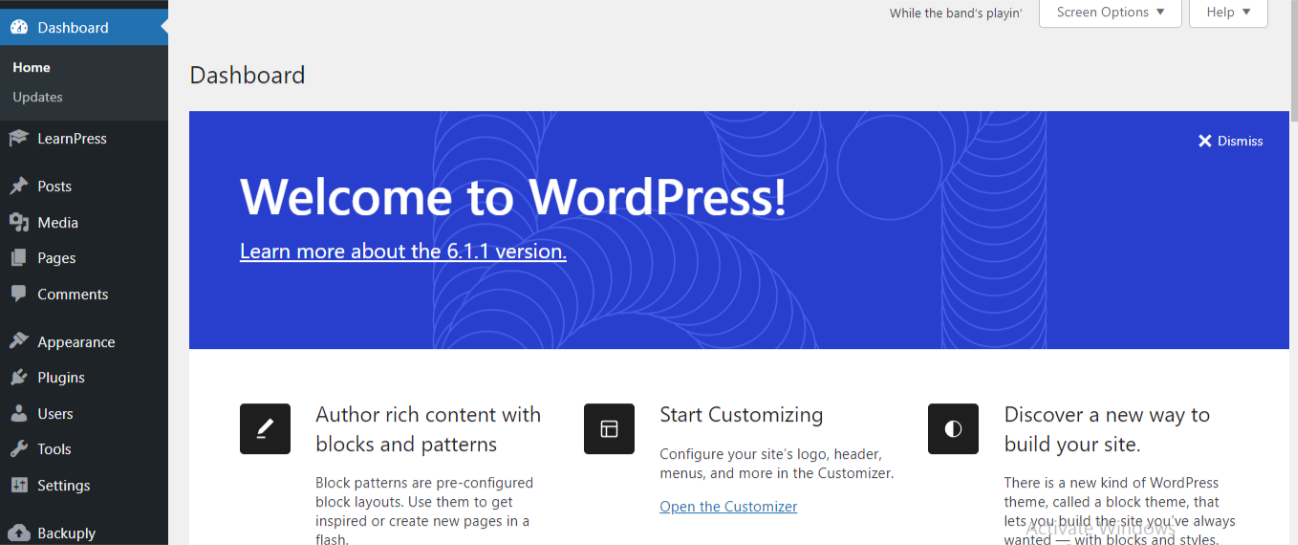1298x545 pixels.
Task: Click the Comments speech bubble icon
Action: (19, 294)
